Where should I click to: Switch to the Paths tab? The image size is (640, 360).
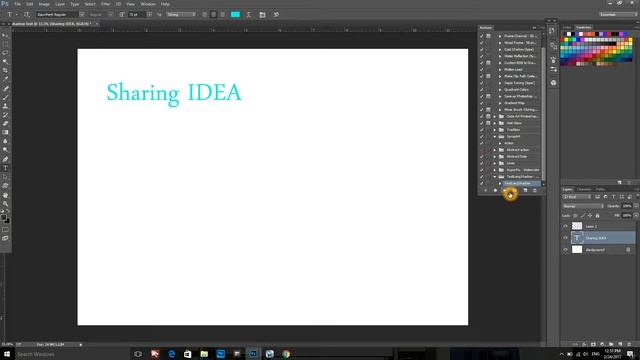point(600,189)
